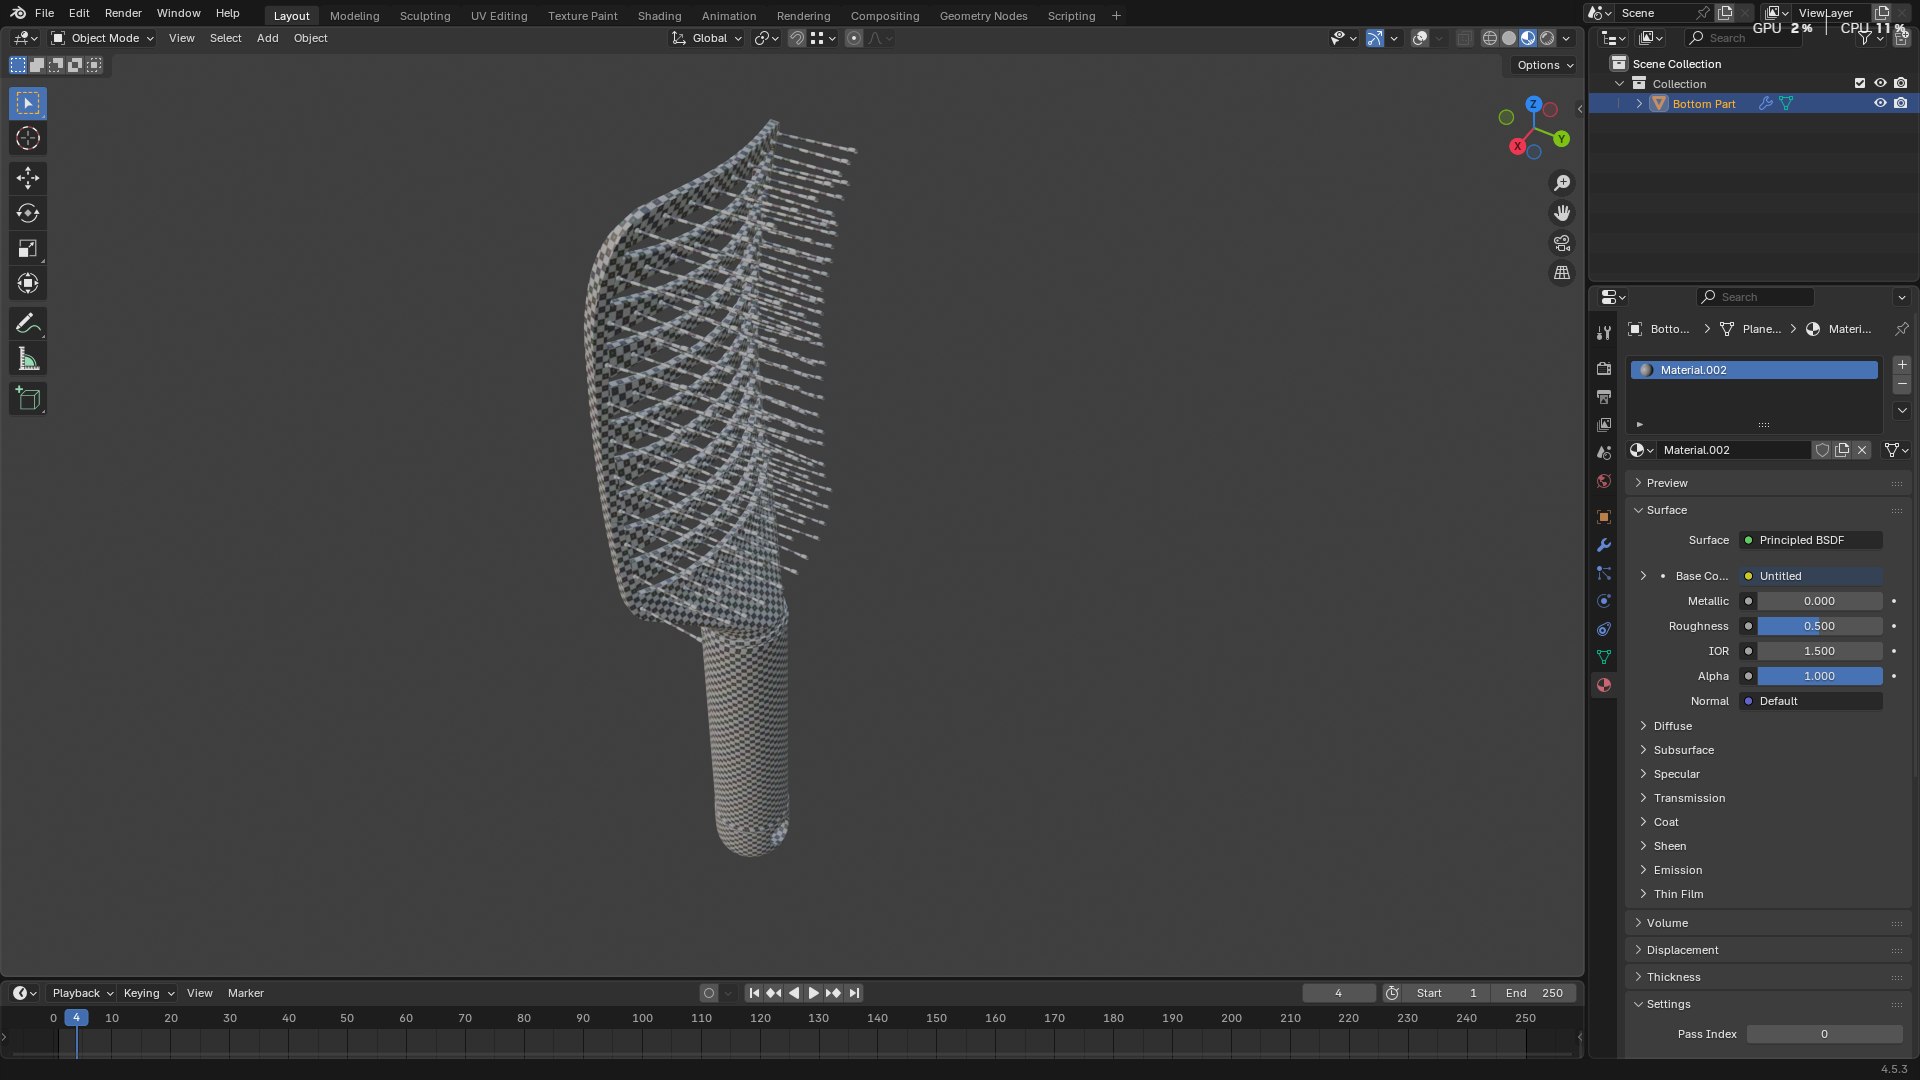
Task: Enable wireframe viewport shading
Action: (x=1490, y=38)
